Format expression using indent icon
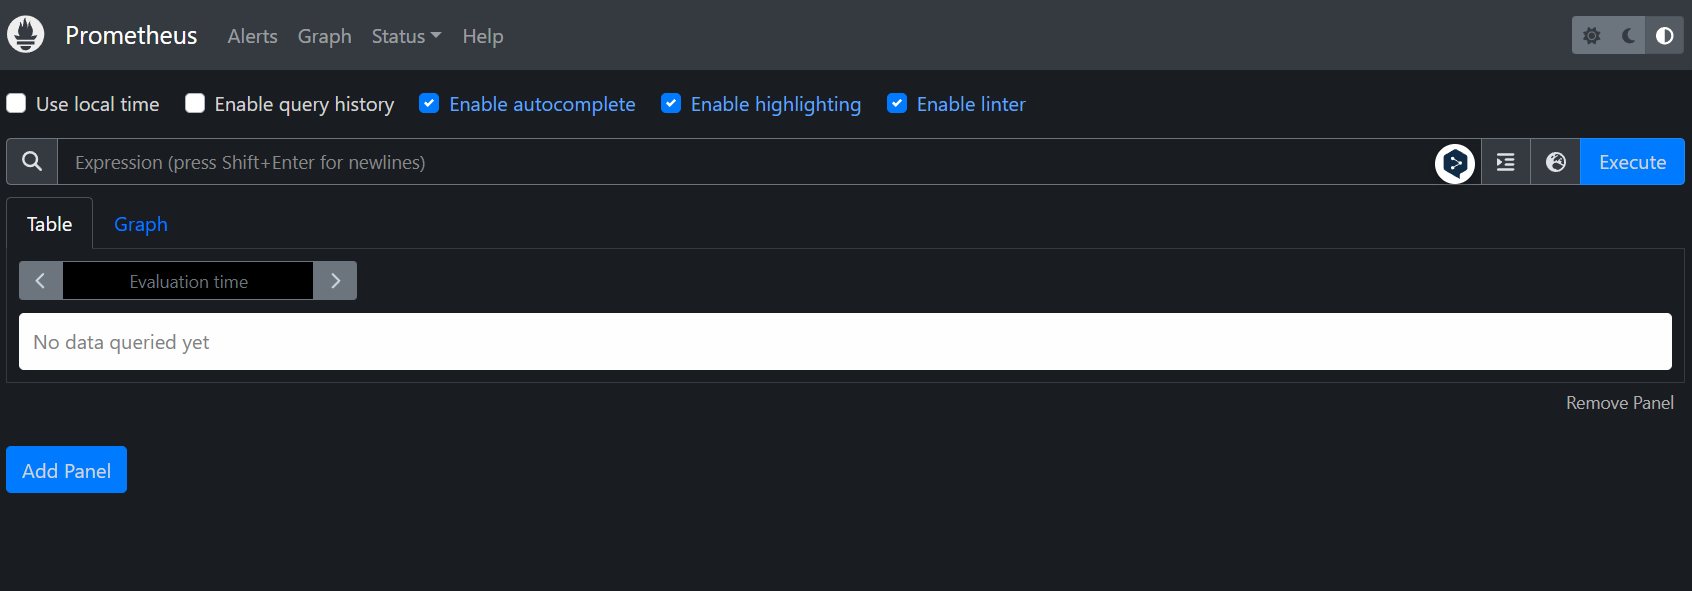1692x591 pixels. coord(1505,162)
